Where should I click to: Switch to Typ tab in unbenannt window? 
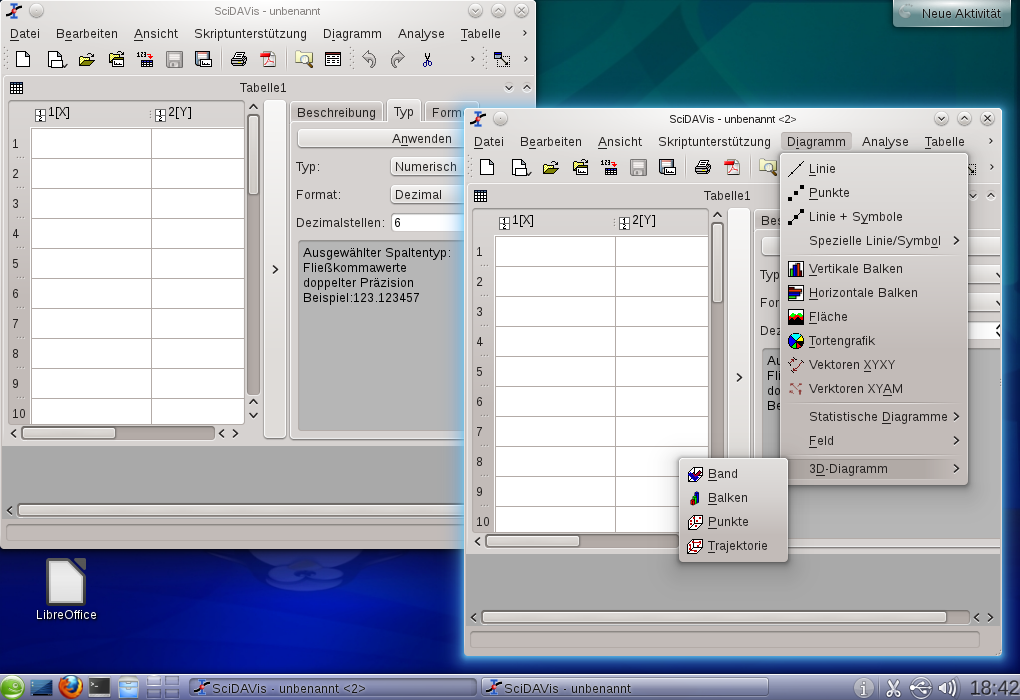404,112
